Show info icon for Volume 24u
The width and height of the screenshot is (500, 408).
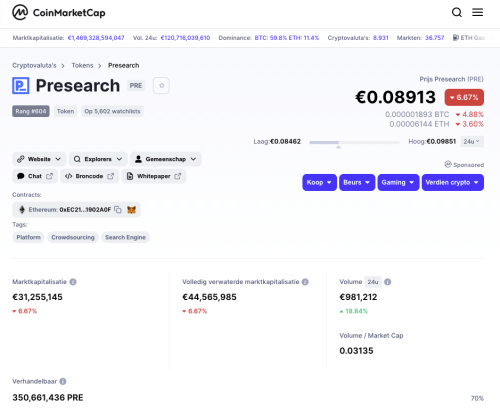(387, 282)
